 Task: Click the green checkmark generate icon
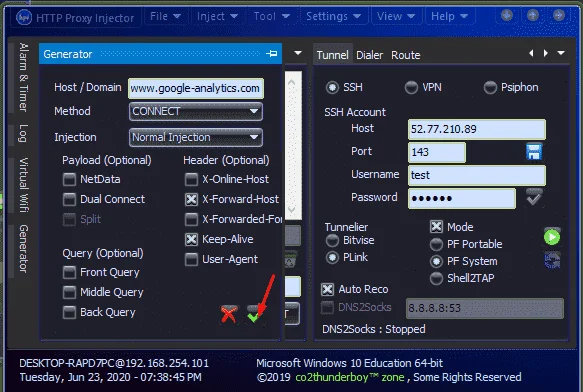254,315
